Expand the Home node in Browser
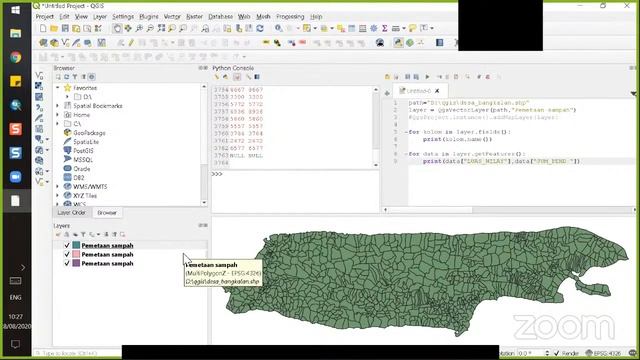The image size is (640, 360). (58, 115)
